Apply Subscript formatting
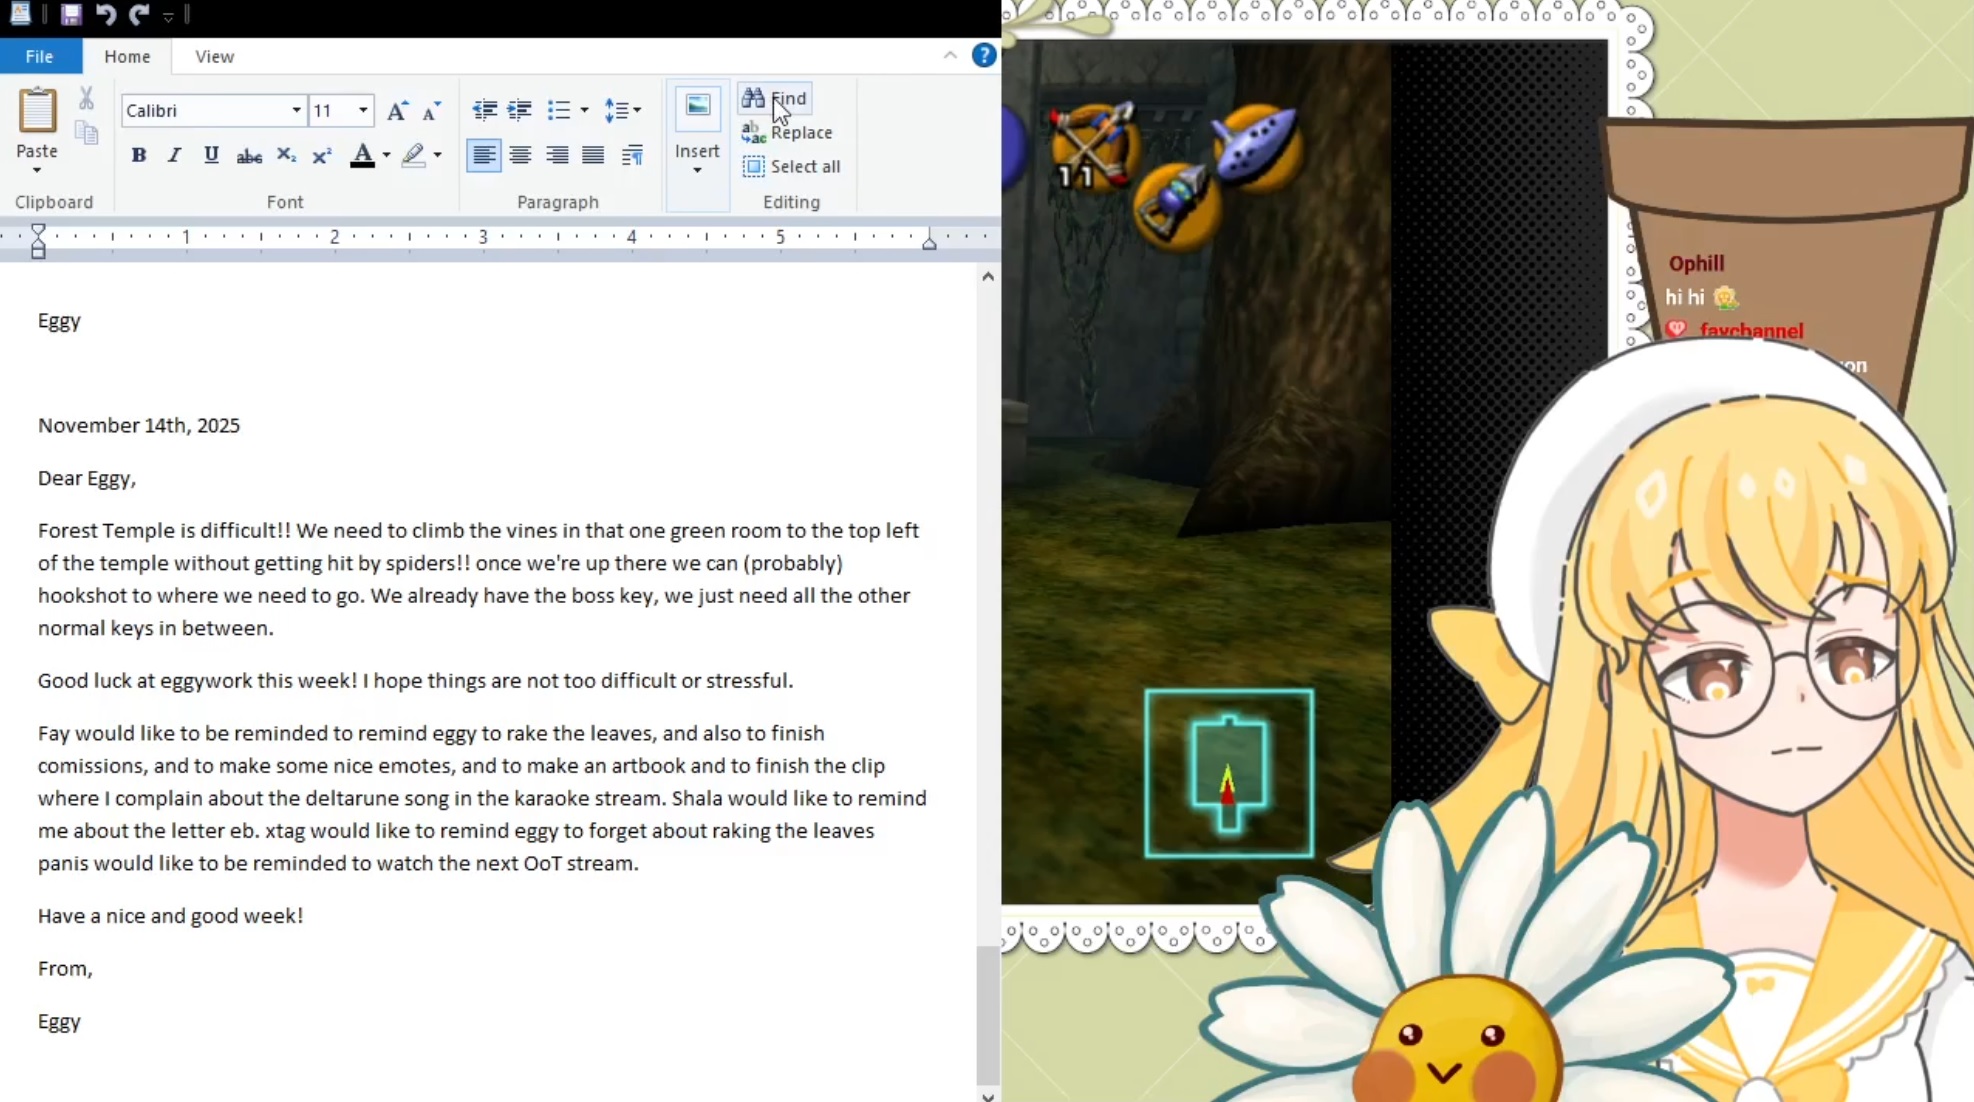Screen dimensions: 1974x1102 pos(286,155)
